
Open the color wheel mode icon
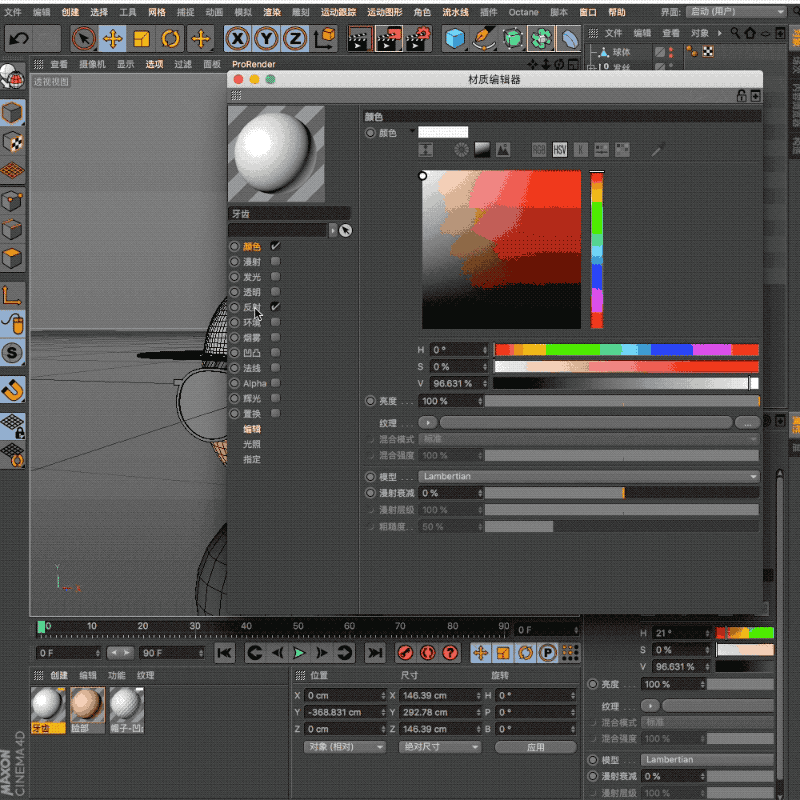pos(461,150)
